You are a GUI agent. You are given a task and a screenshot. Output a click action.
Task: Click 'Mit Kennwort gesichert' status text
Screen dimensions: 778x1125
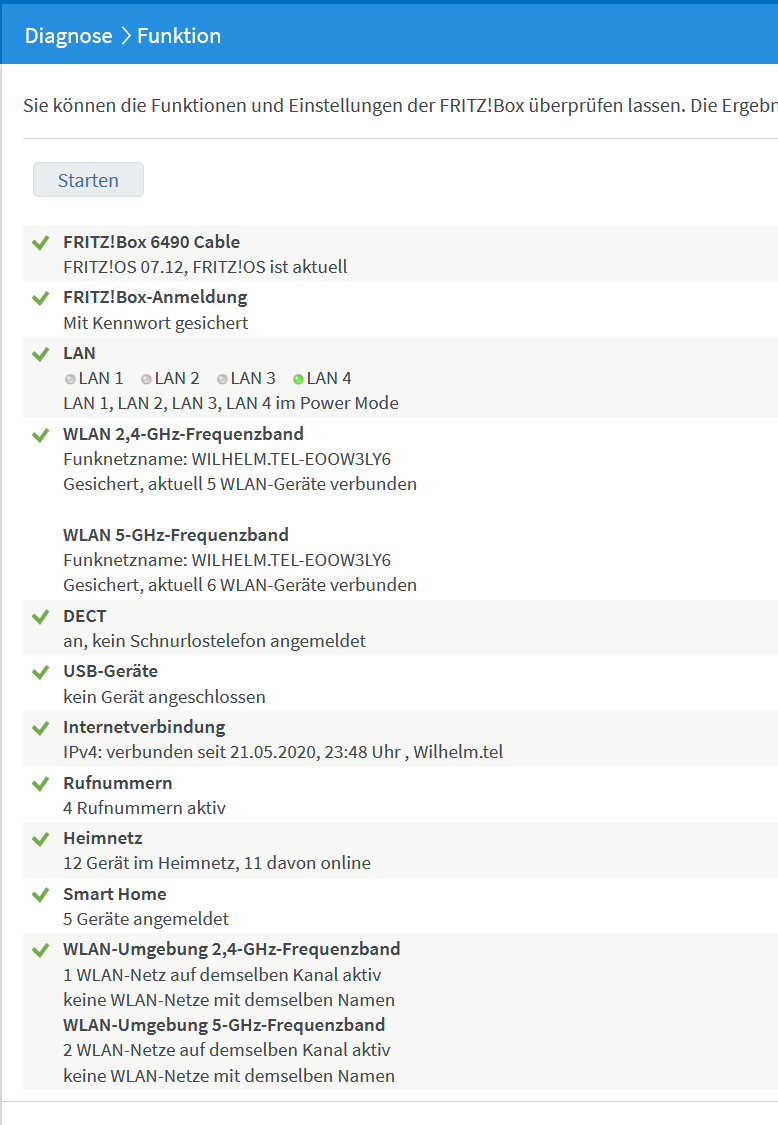[x=156, y=323]
